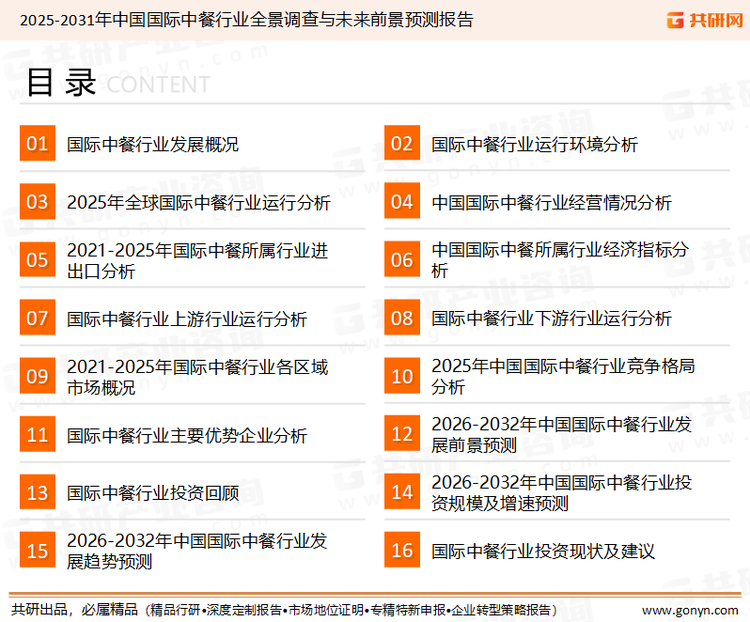
Task: Select chapter 国际中餐行业投资回顾
Action: (153, 493)
